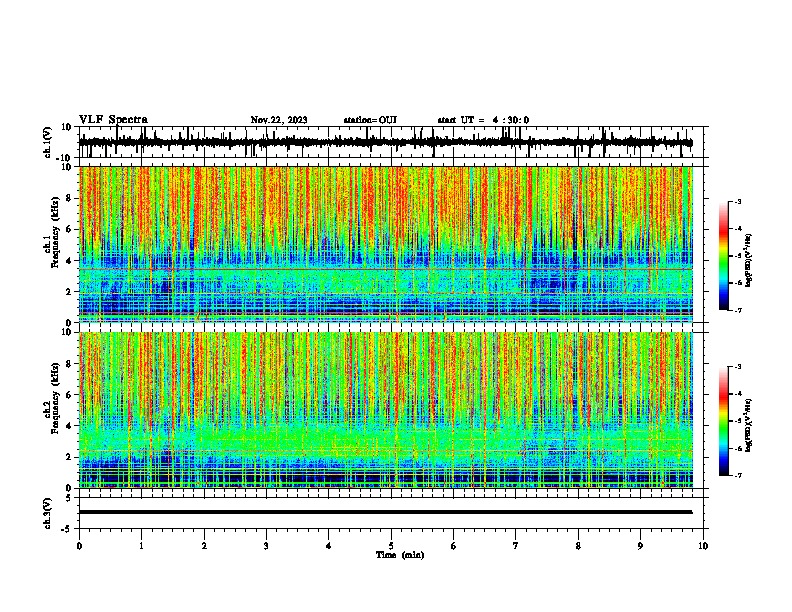Click the ch.3 flat voltage trace line
Screen dimensions: 792x612
click(x=385, y=512)
